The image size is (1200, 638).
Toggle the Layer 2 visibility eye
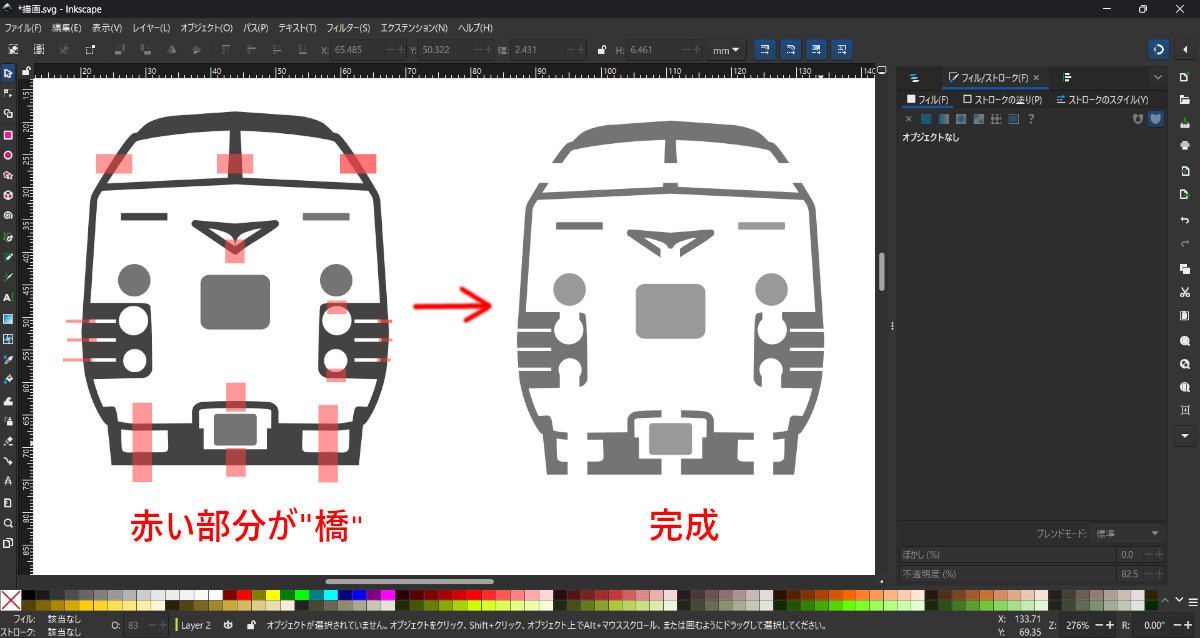click(229, 625)
